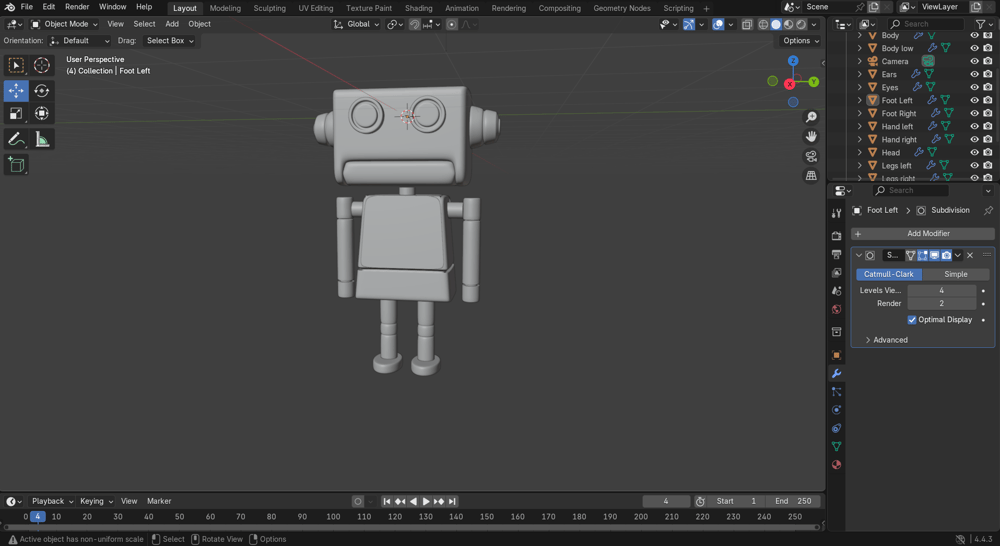Click the Add Modifier button

tap(923, 233)
